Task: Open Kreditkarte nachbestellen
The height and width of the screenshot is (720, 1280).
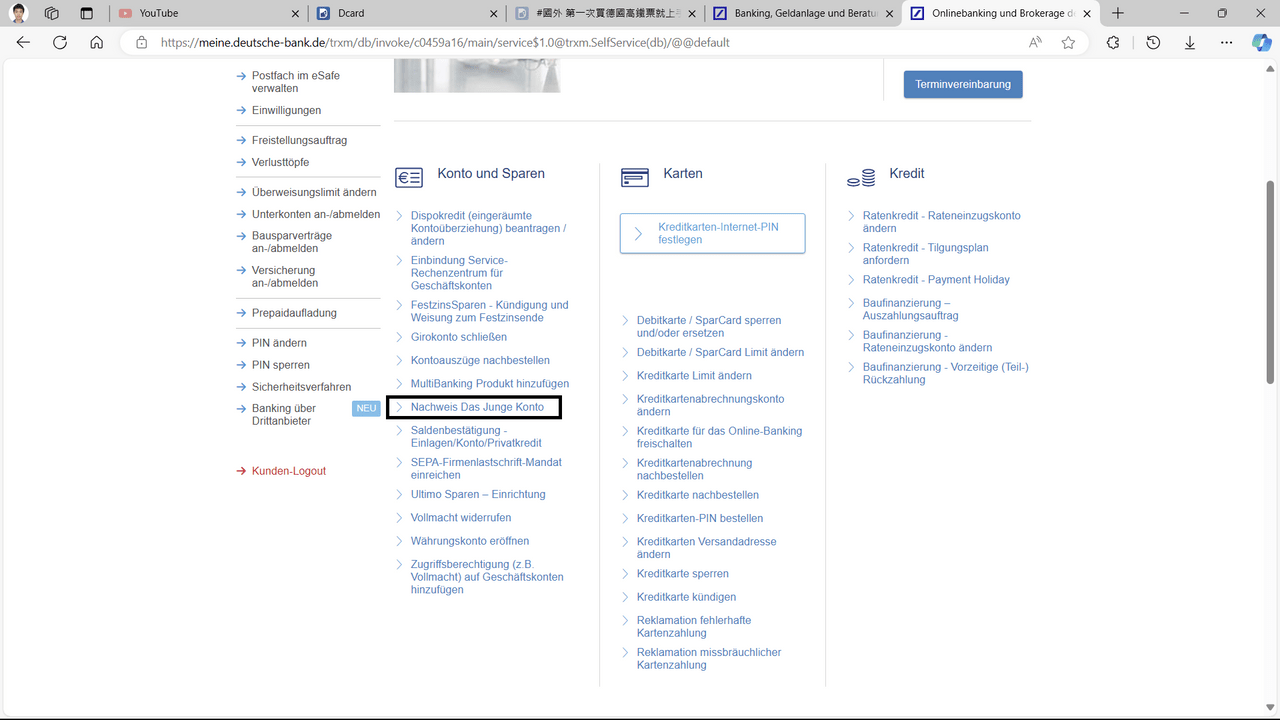Action: click(x=698, y=495)
